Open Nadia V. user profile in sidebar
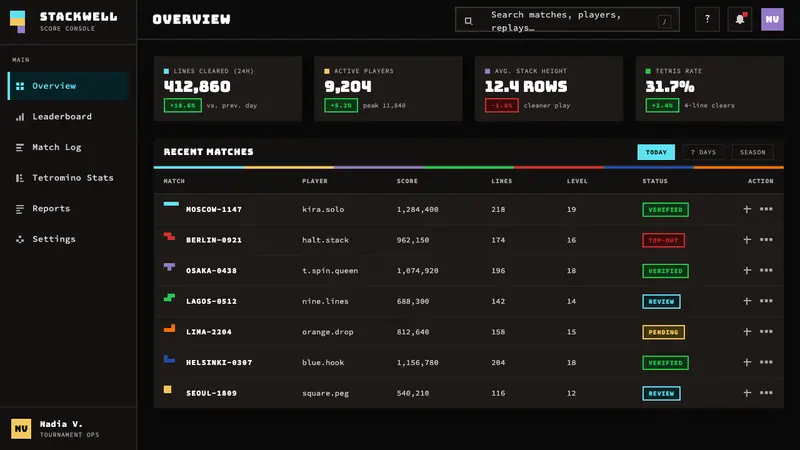 pos(68,429)
